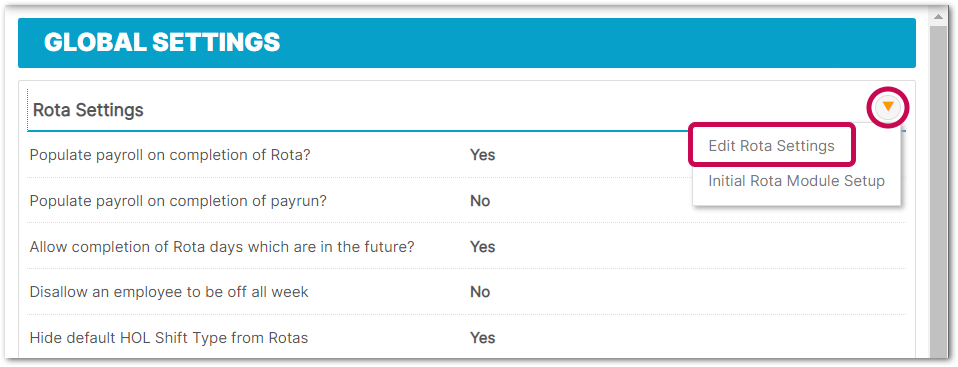
Task: Select 'Populate payroll on completion of payrun?' label
Action: [x=178, y=201]
